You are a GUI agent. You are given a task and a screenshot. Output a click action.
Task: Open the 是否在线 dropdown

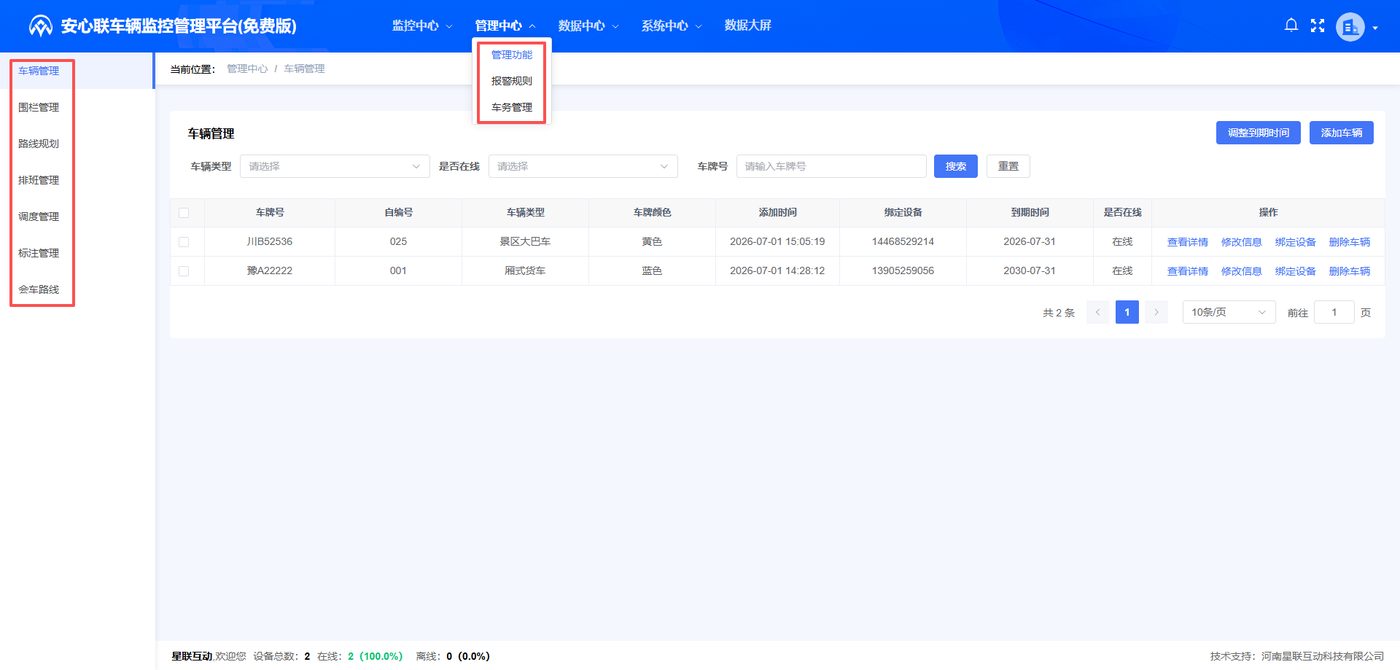point(583,166)
